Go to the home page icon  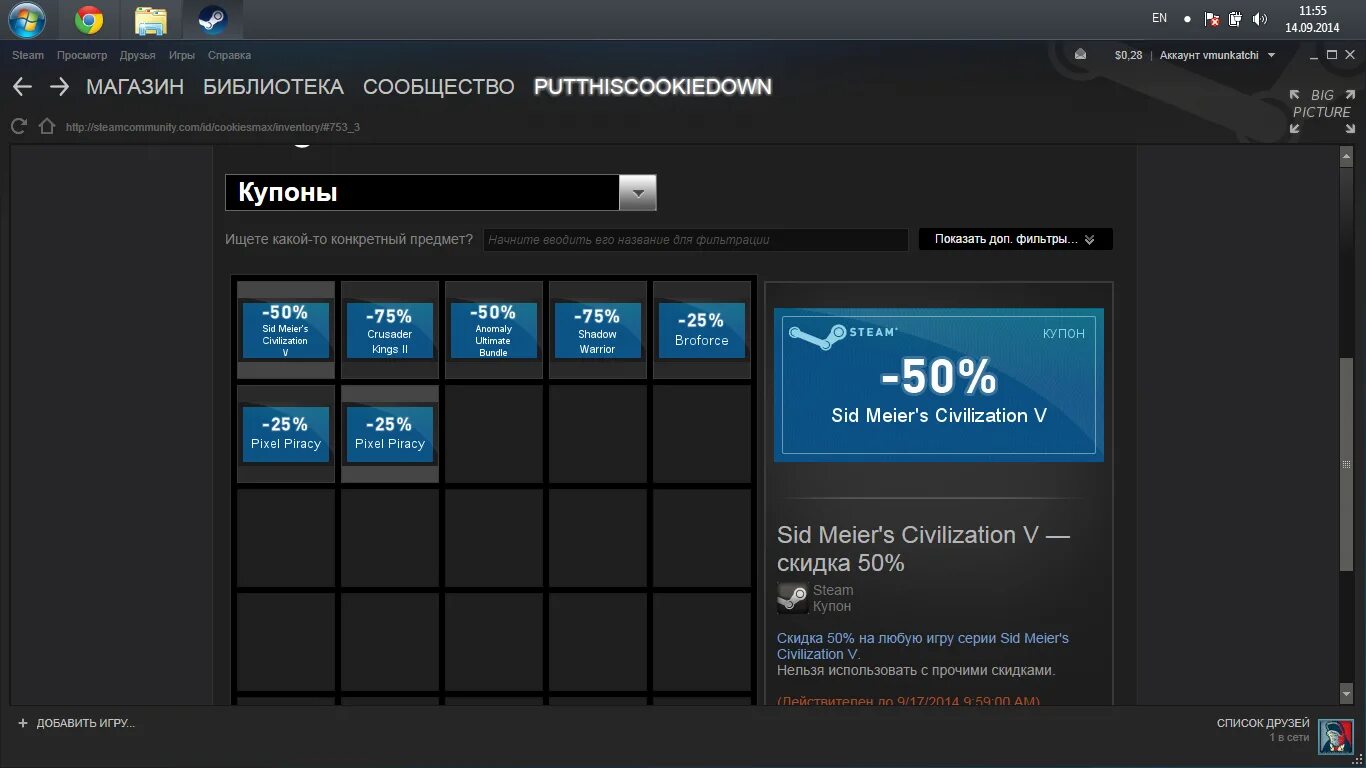[46, 126]
